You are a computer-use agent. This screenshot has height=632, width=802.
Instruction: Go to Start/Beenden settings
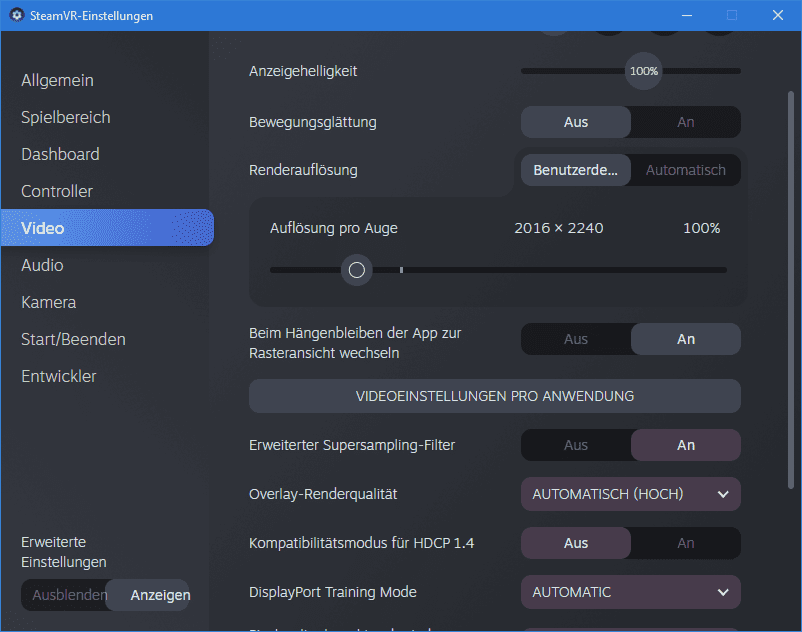click(73, 339)
